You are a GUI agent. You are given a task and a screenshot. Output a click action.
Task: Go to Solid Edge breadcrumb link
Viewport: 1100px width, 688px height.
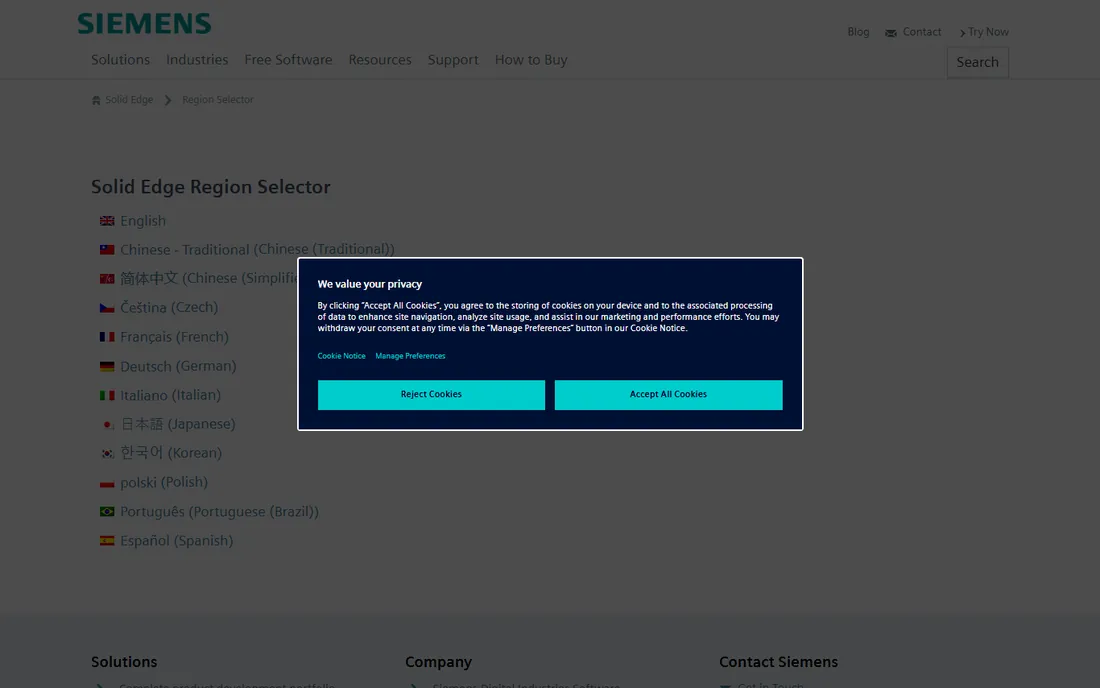tap(129, 100)
